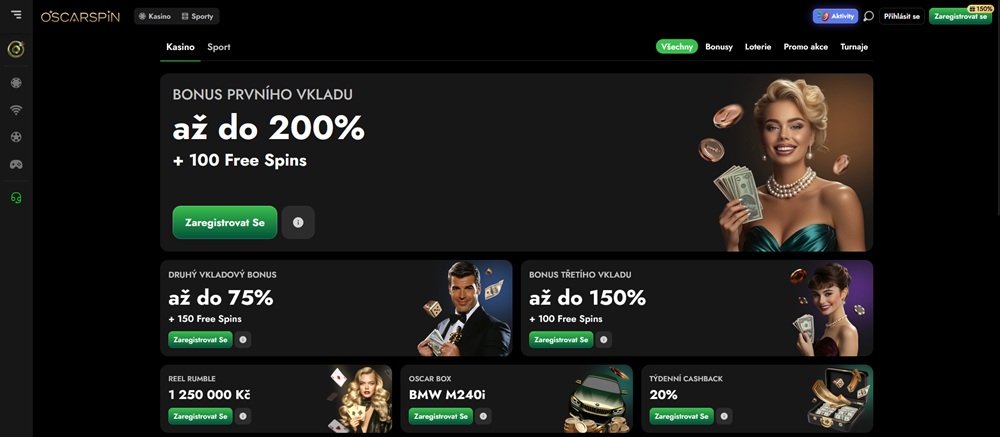1000x437 pixels.
Task: Open the Loterie filter
Action: tap(758, 47)
